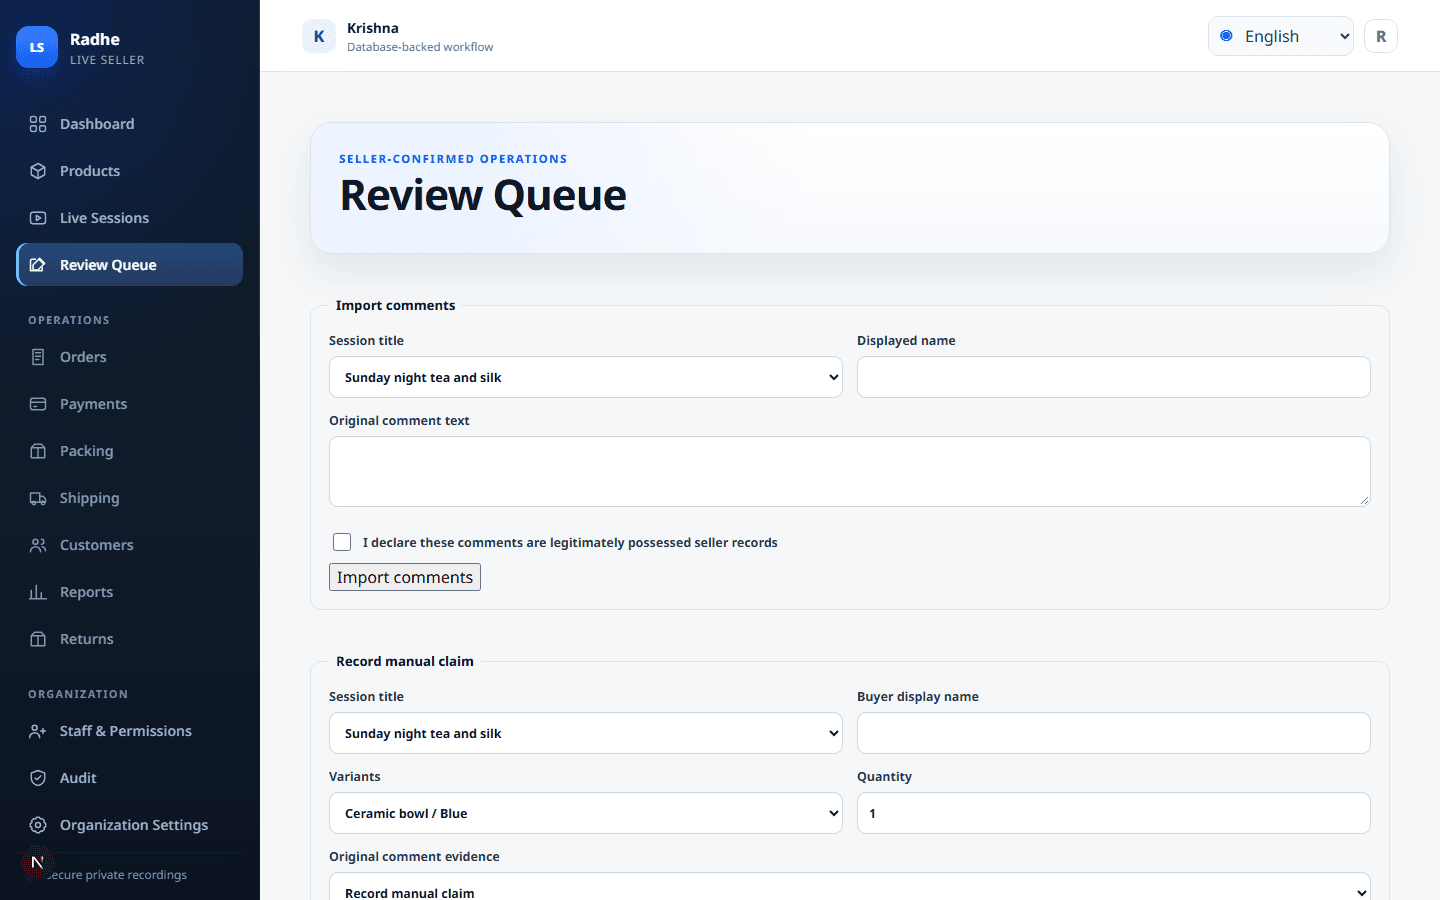Focus the Buyer display name field
The image size is (1440, 900).
pyautogui.click(x=1114, y=733)
